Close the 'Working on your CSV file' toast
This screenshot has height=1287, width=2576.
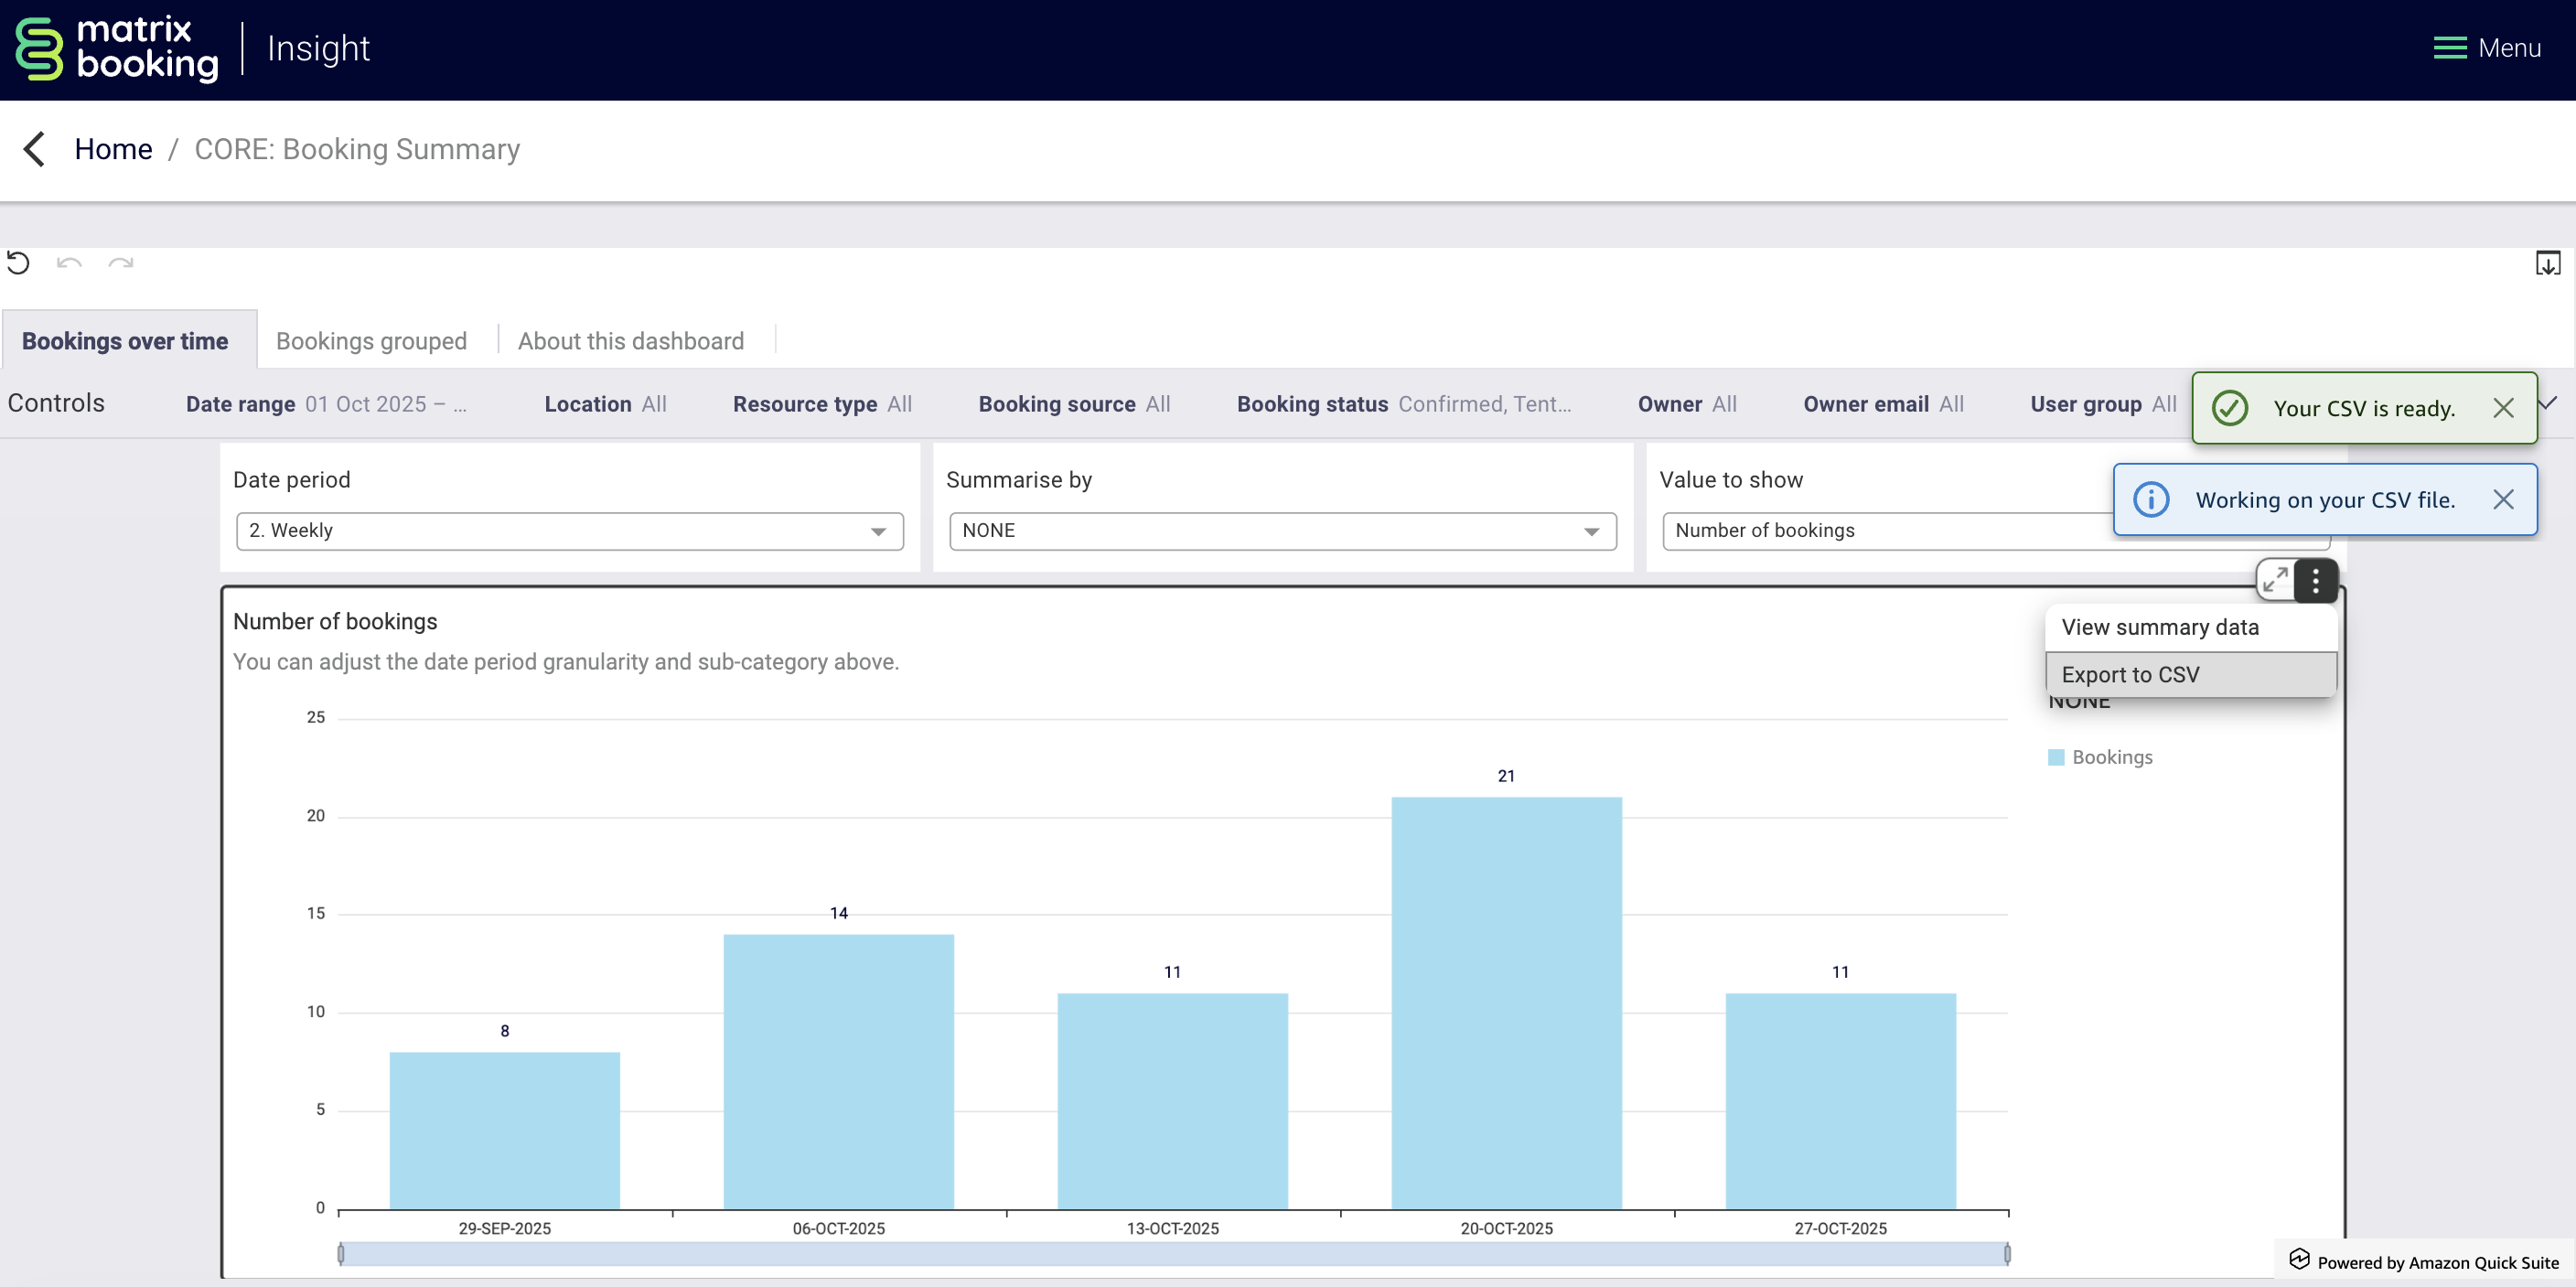point(2502,499)
